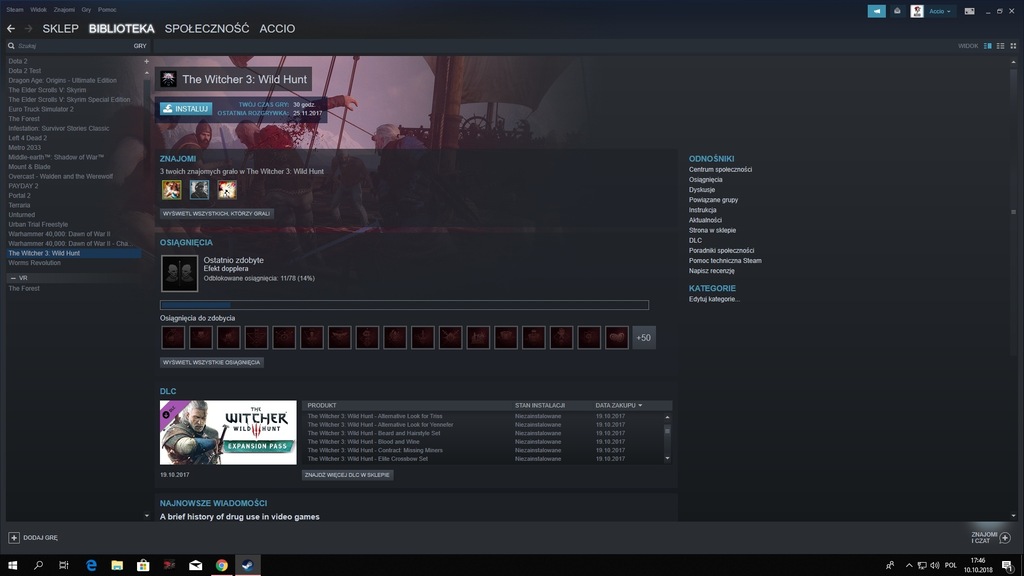Click the first locked achievement icon
Image resolution: width=1024 pixels, height=576 pixels.
click(x=173, y=338)
